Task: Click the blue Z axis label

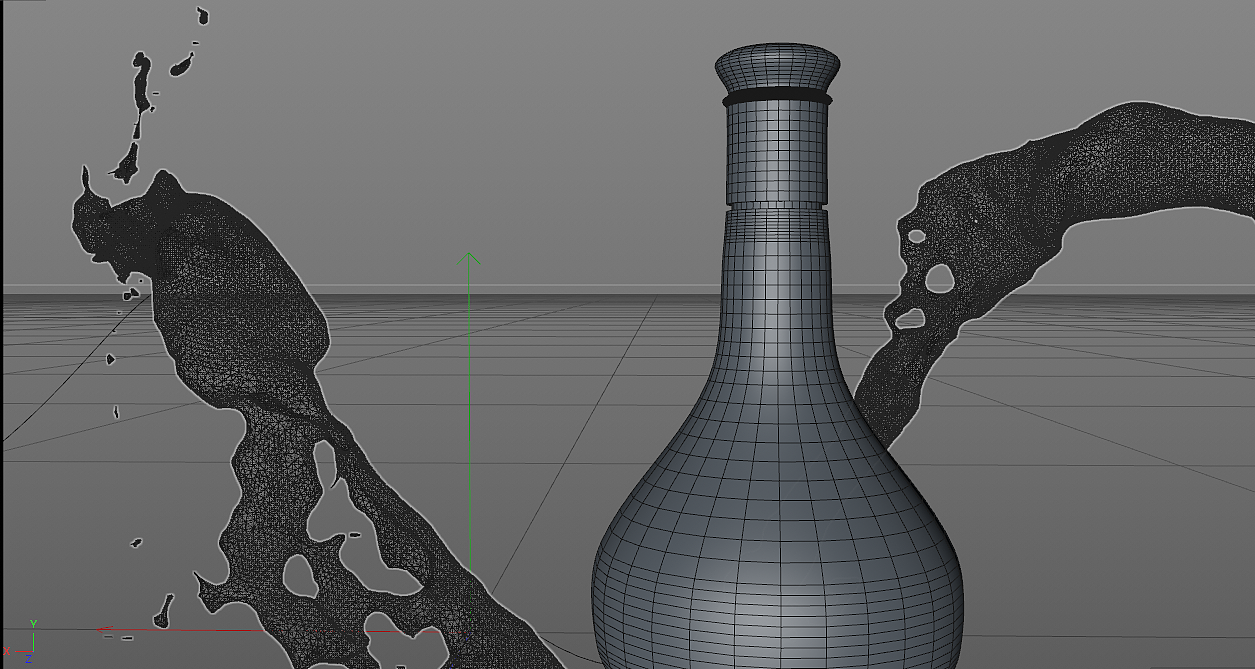Action: tap(29, 659)
